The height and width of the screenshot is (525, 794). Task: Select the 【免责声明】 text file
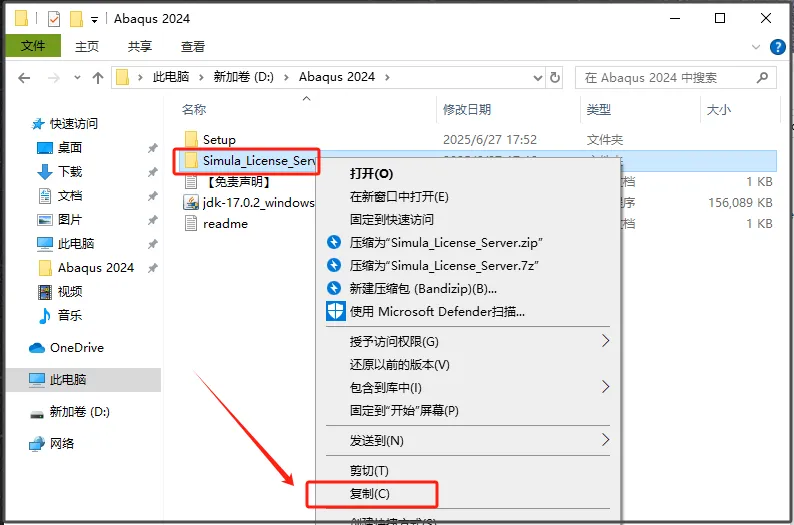click(x=238, y=182)
